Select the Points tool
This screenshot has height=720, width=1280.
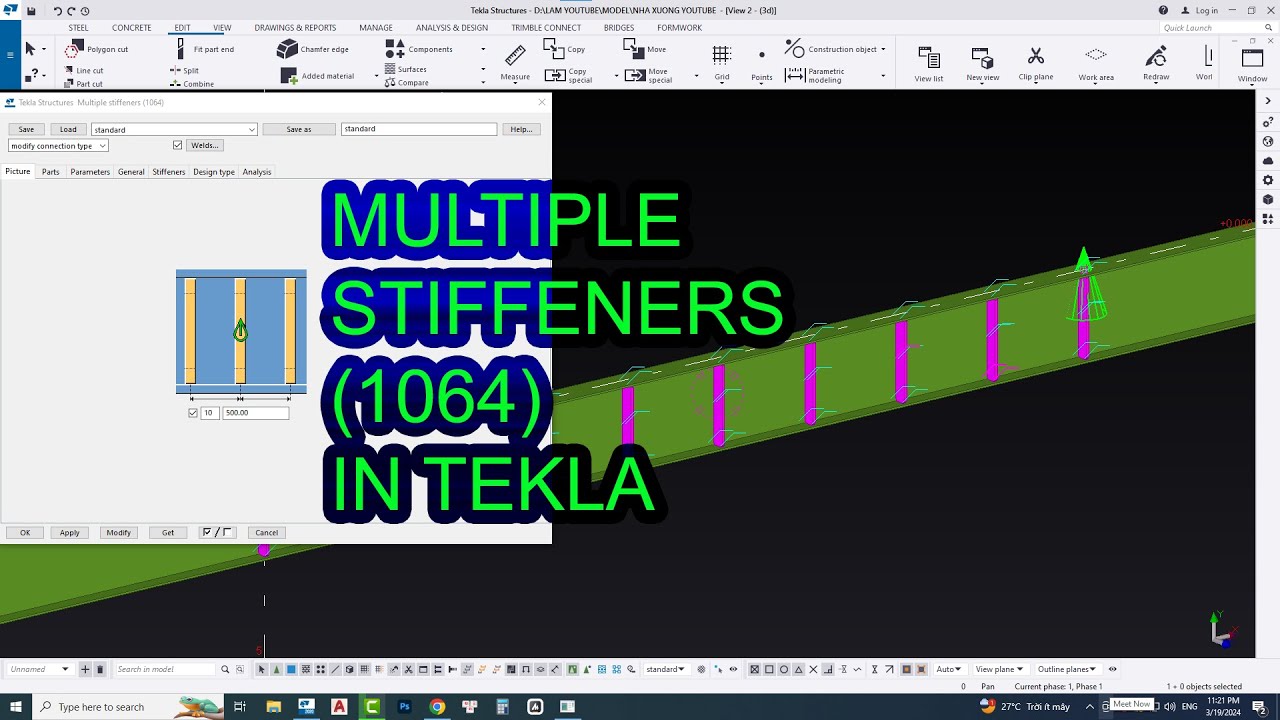pyautogui.click(x=762, y=64)
